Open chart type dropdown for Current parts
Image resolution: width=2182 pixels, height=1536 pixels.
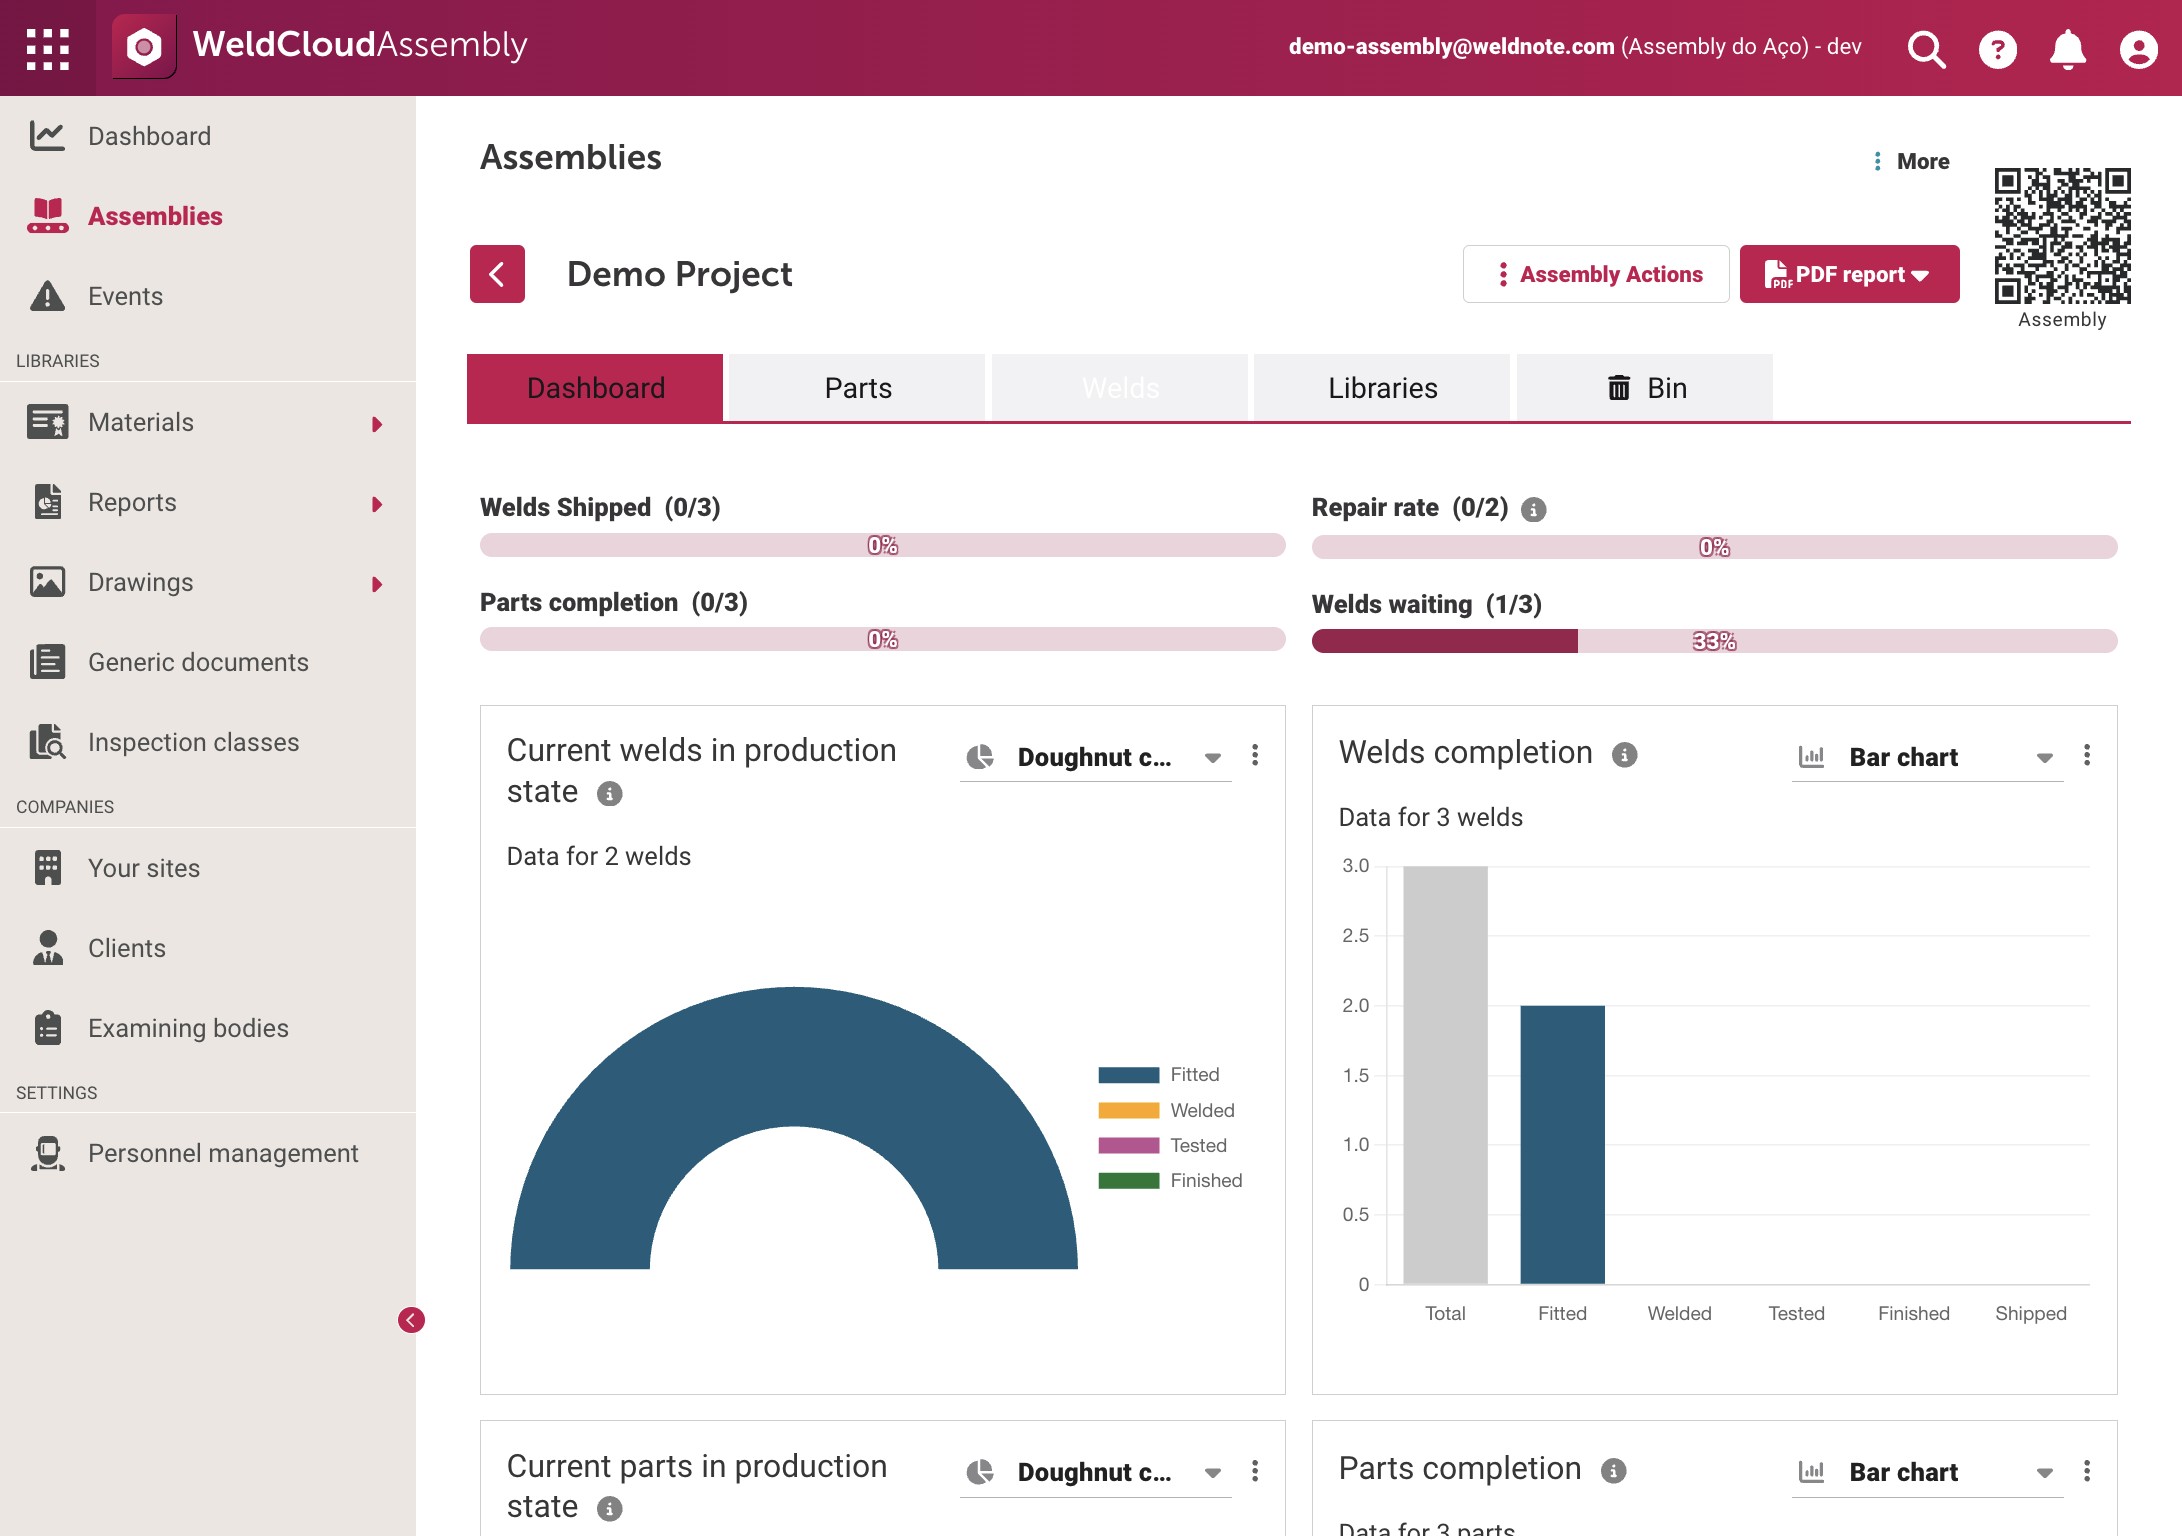point(1095,1472)
